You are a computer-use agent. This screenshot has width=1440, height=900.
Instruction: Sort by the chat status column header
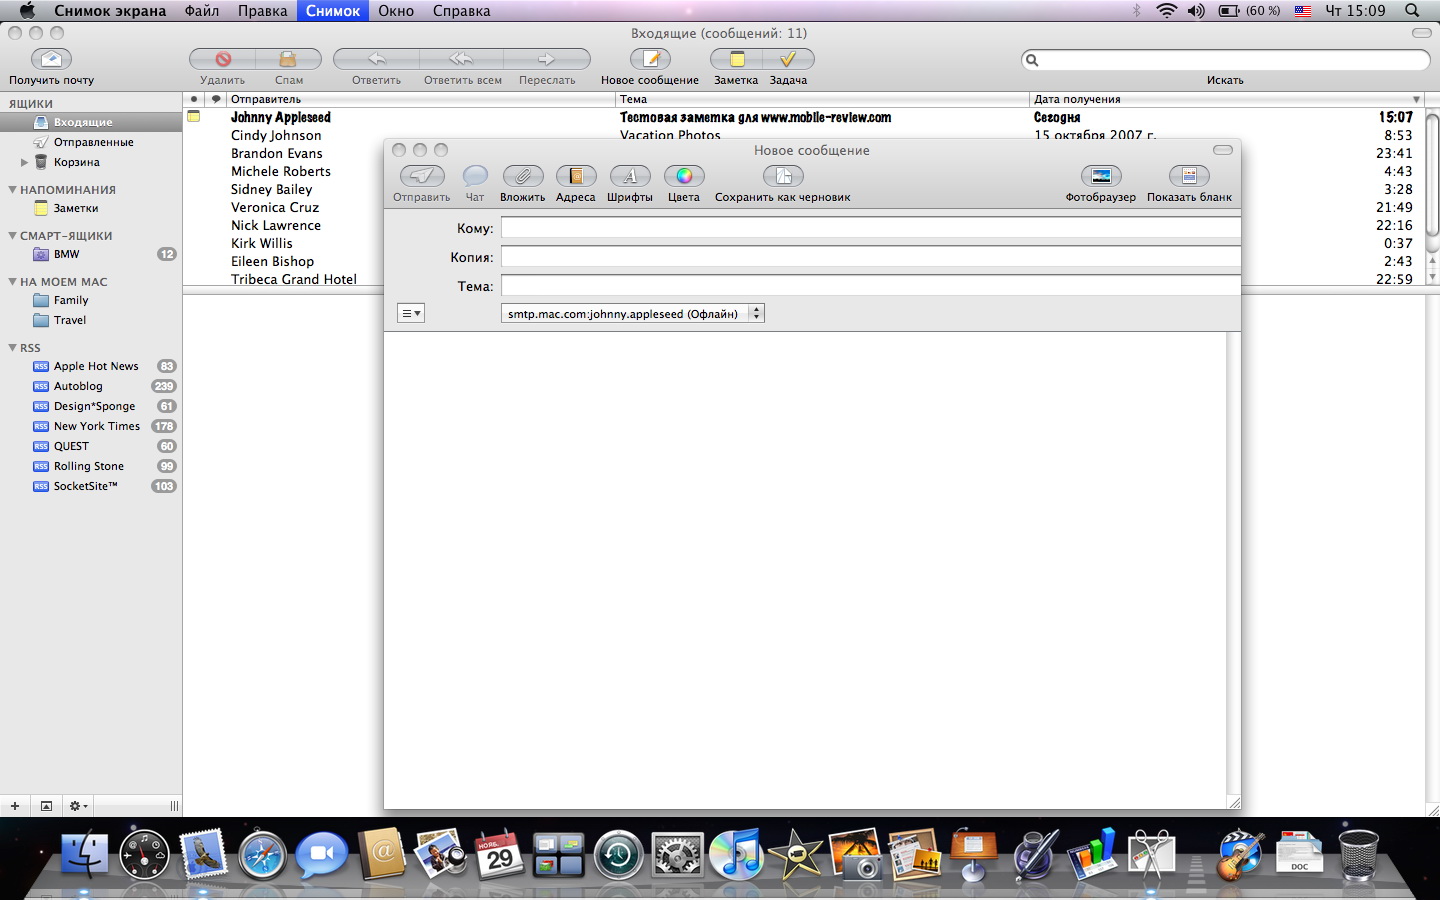click(216, 99)
